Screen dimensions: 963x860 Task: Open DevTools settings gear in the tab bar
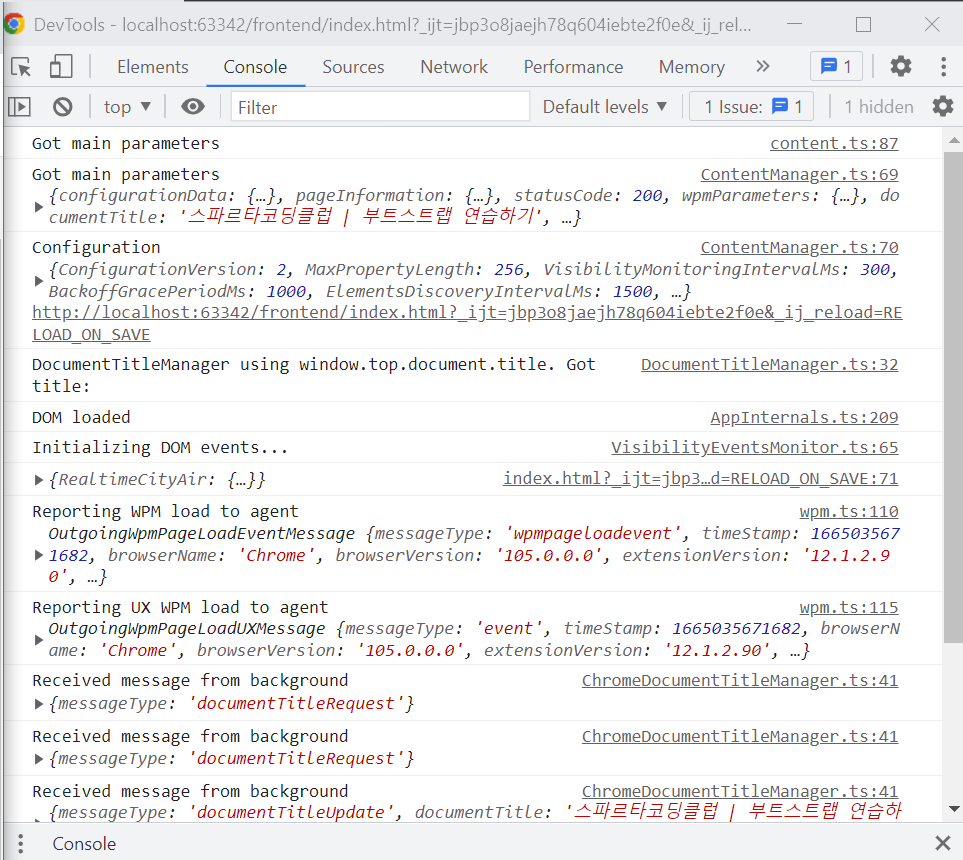pos(900,67)
